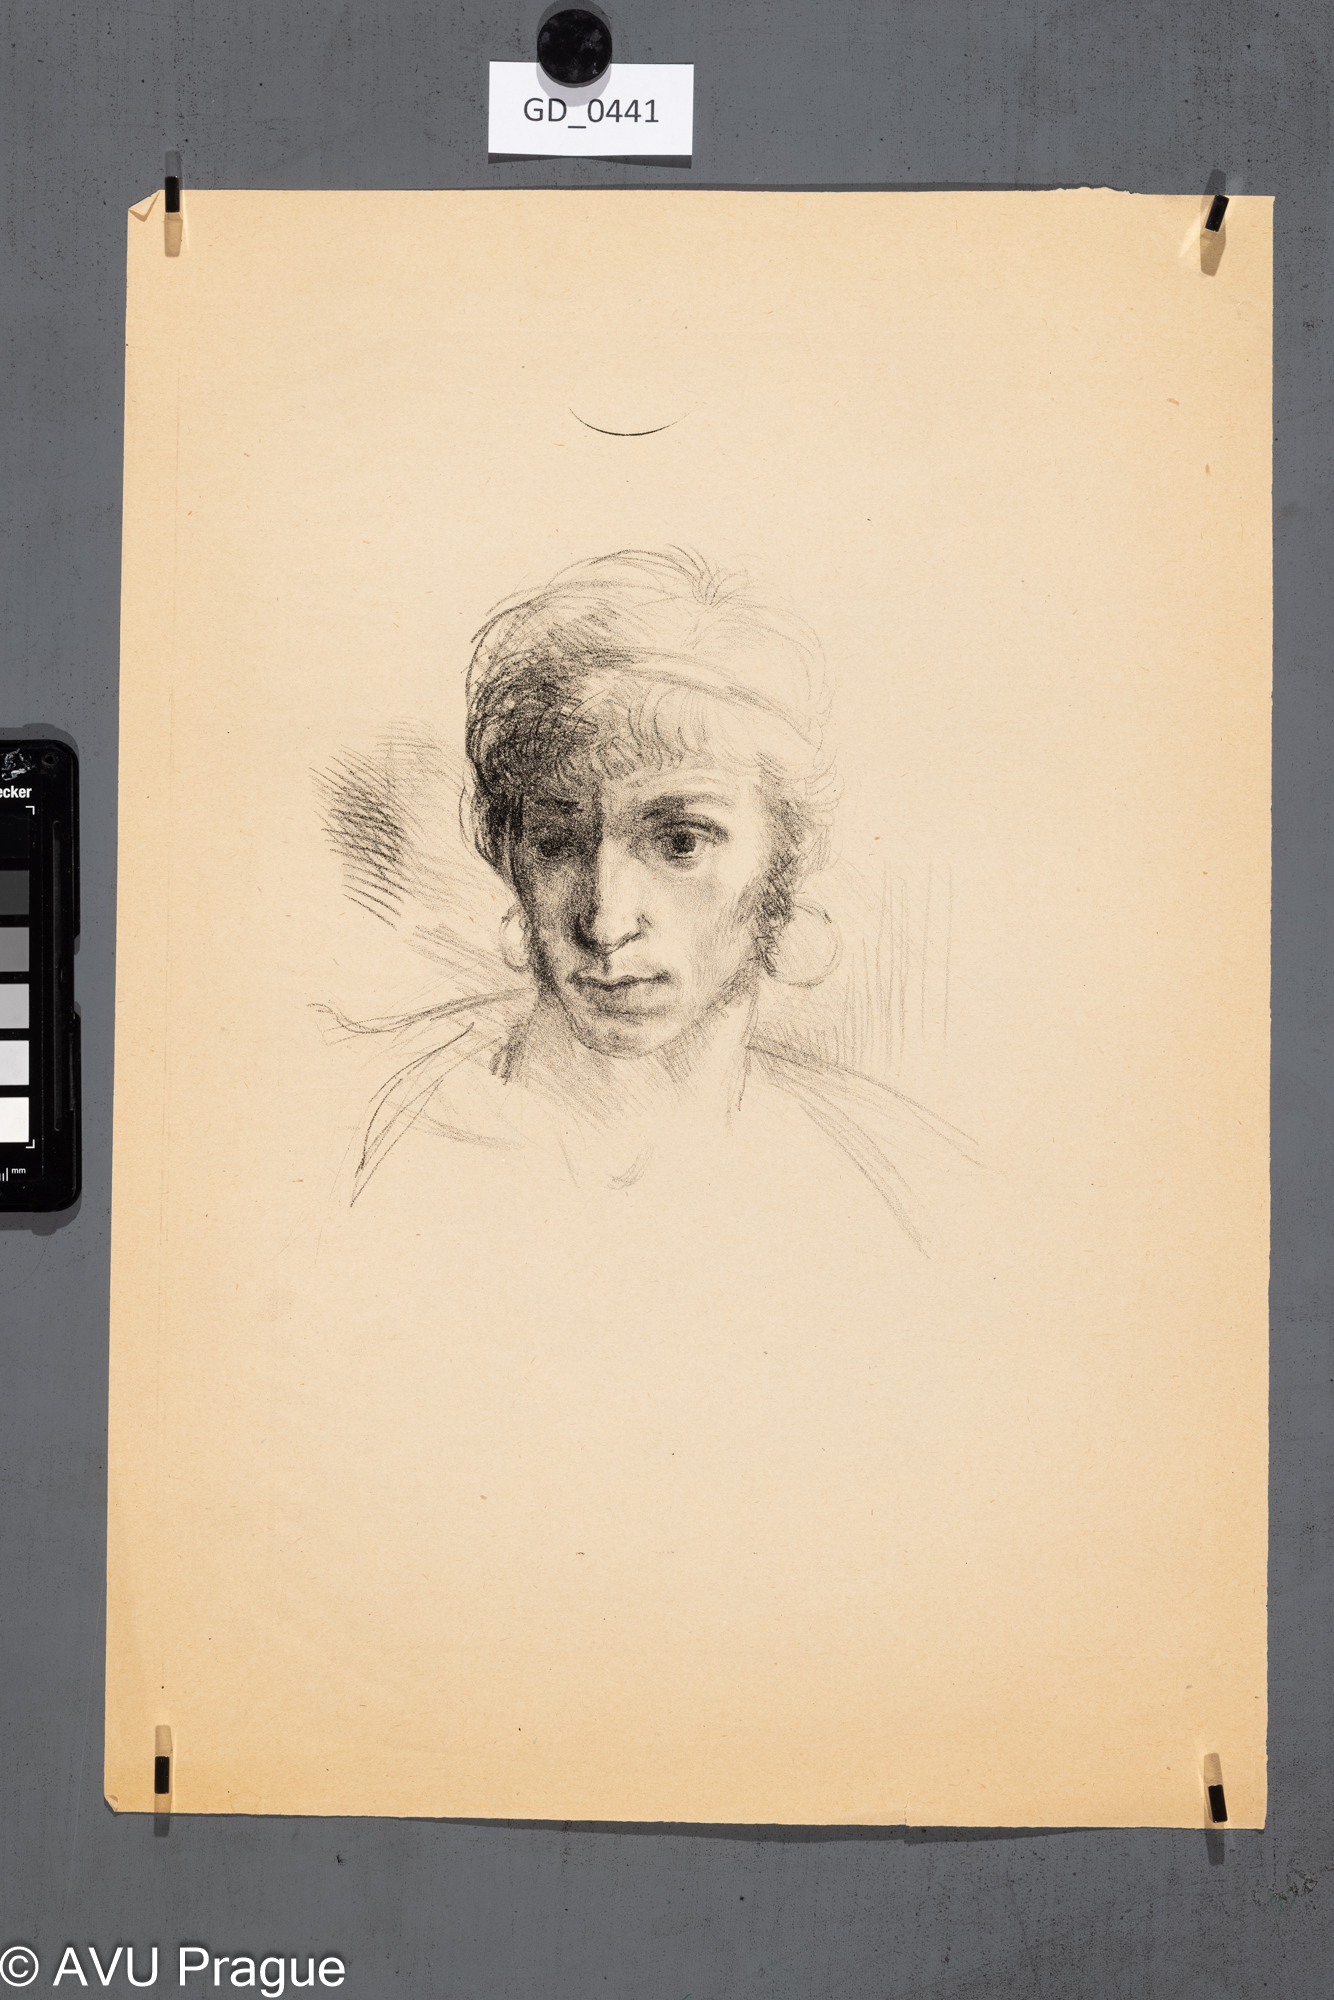Click the black round magnet at top

tap(574, 46)
